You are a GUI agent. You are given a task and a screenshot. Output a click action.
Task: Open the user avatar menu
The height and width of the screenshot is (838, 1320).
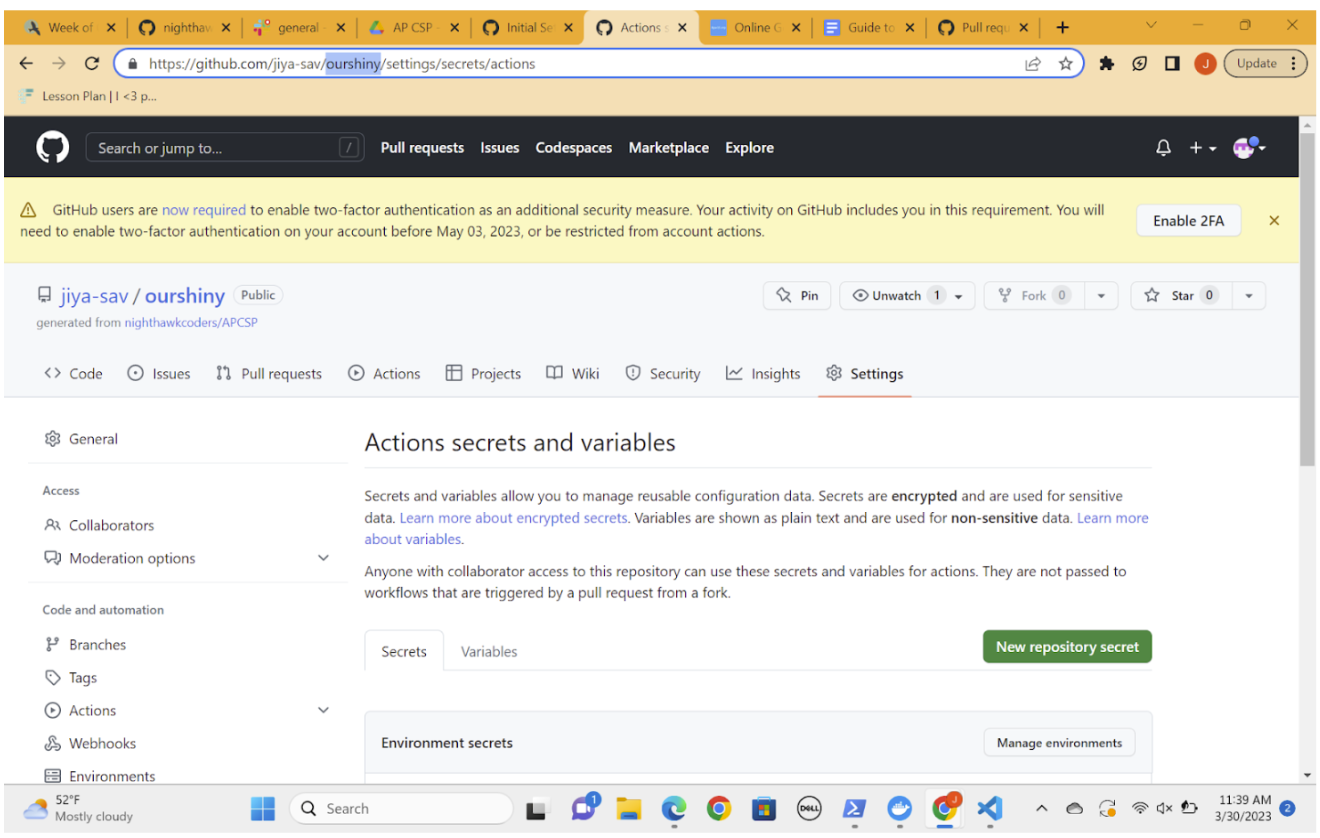pos(1249,148)
